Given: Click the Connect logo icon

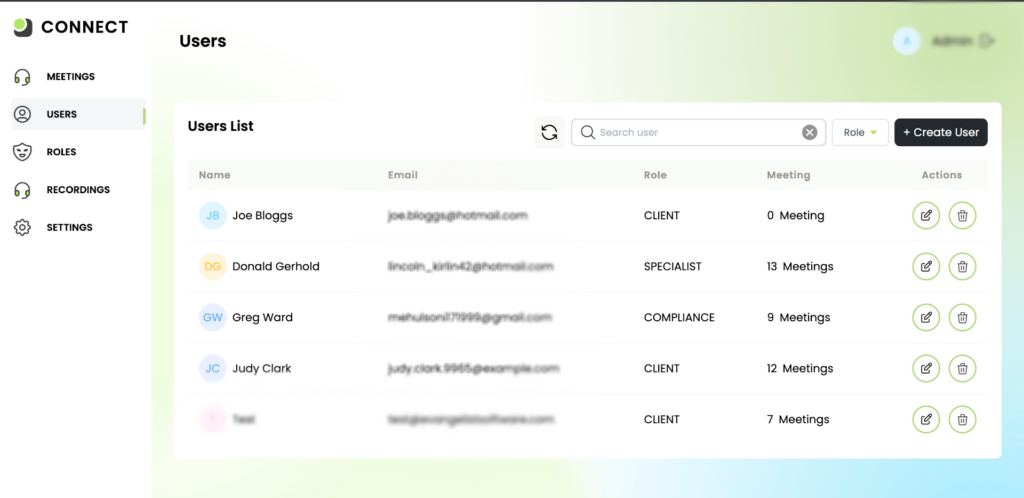Looking at the screenshot, I should [23, 27].
